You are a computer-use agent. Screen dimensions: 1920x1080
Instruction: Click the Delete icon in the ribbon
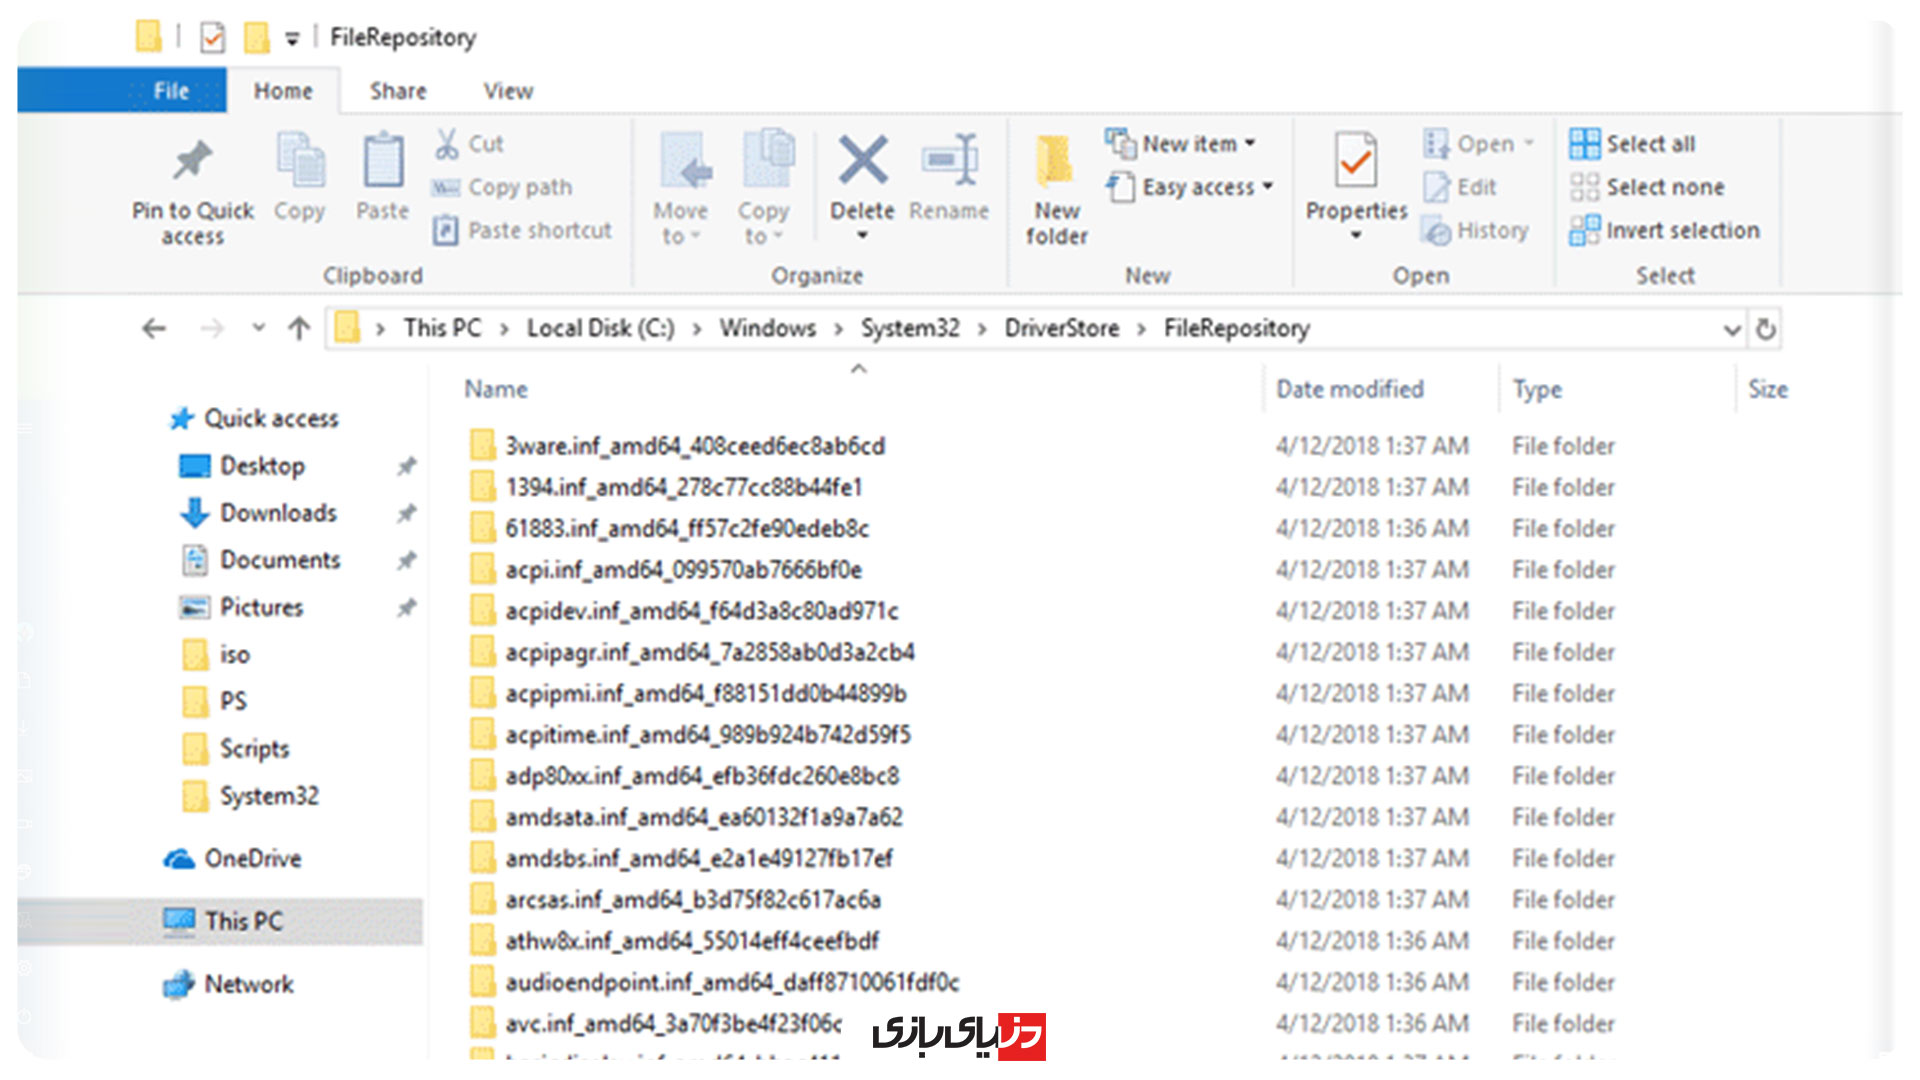click(862, 162)
